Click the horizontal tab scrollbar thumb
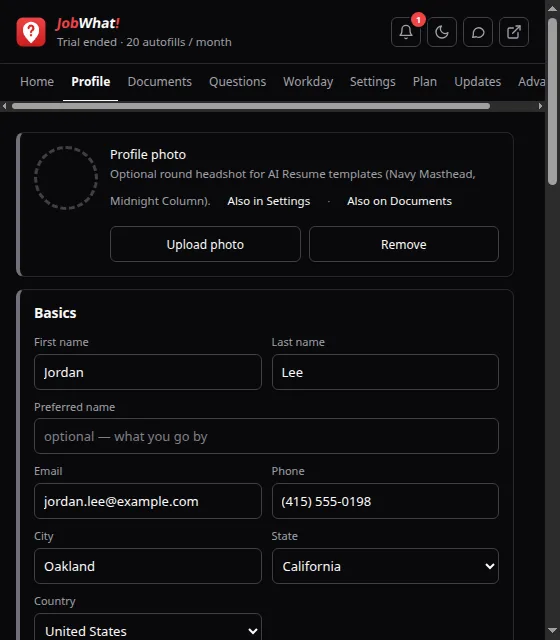 click(x=251, y=106)
